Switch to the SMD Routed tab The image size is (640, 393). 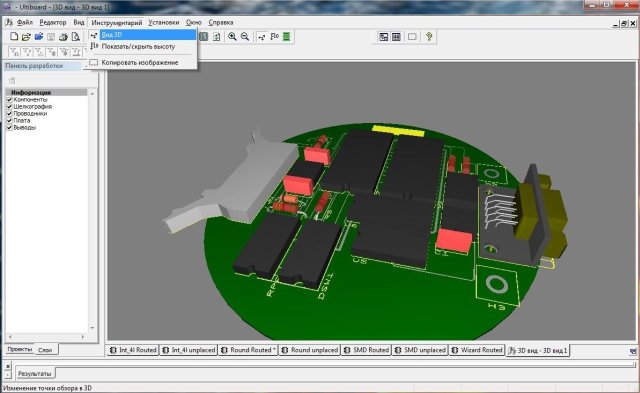coord(366,350)
